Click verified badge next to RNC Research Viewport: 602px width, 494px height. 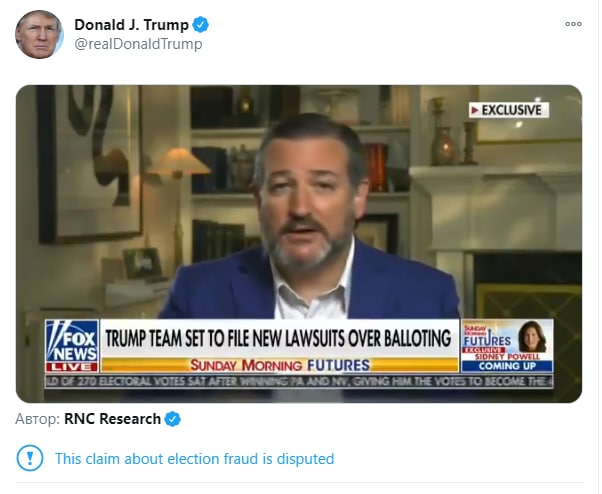(x=172, y=419)
